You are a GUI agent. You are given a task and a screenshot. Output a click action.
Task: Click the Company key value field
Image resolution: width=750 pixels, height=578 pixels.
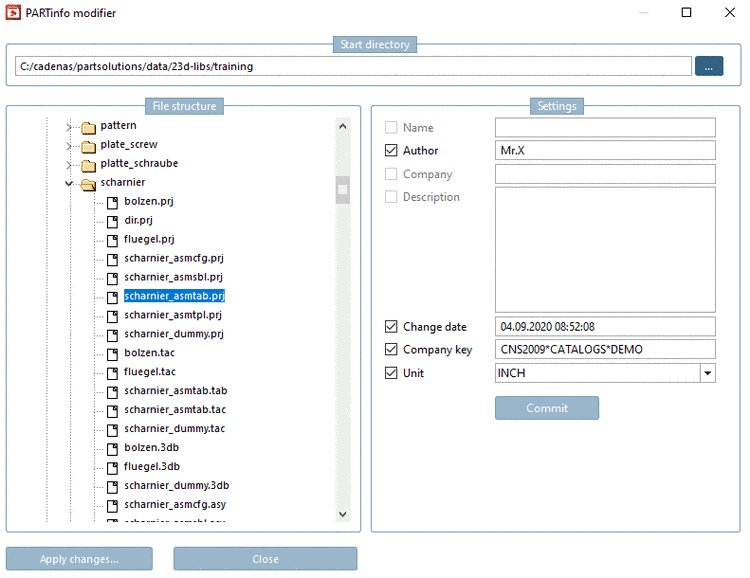(605, 349)
